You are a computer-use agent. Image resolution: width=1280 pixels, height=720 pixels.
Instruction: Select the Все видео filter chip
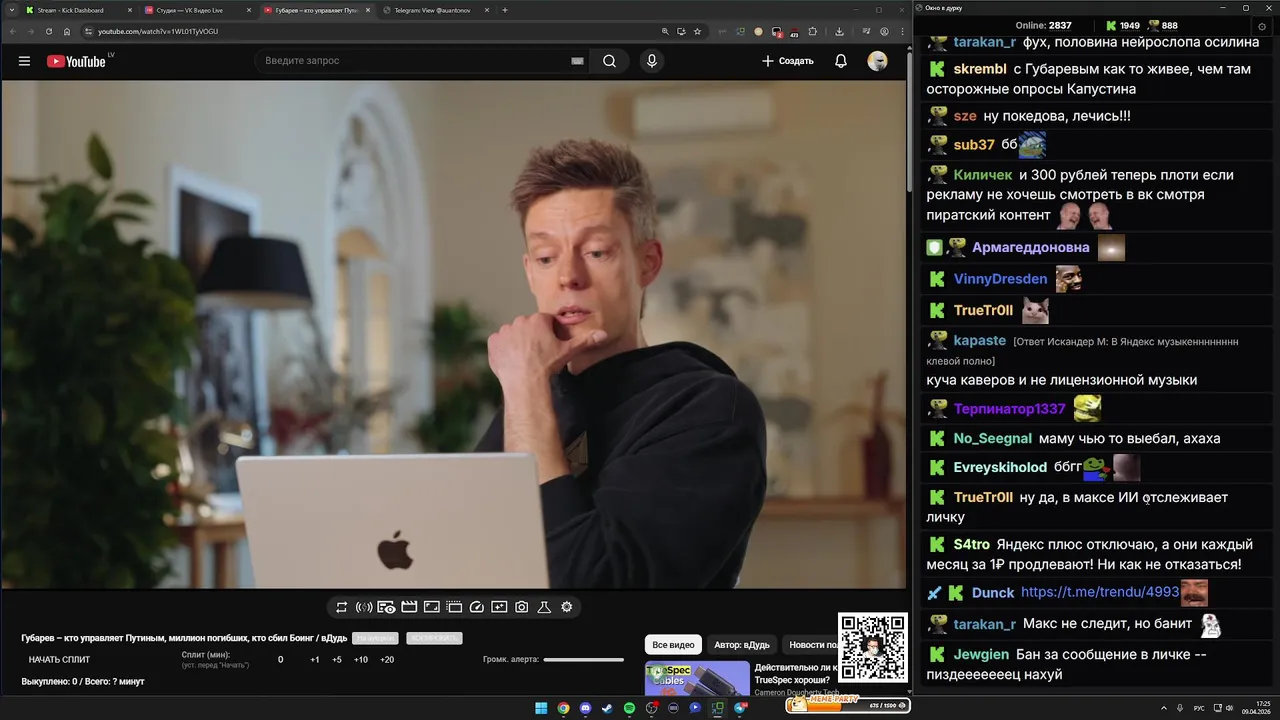[673, 645]
